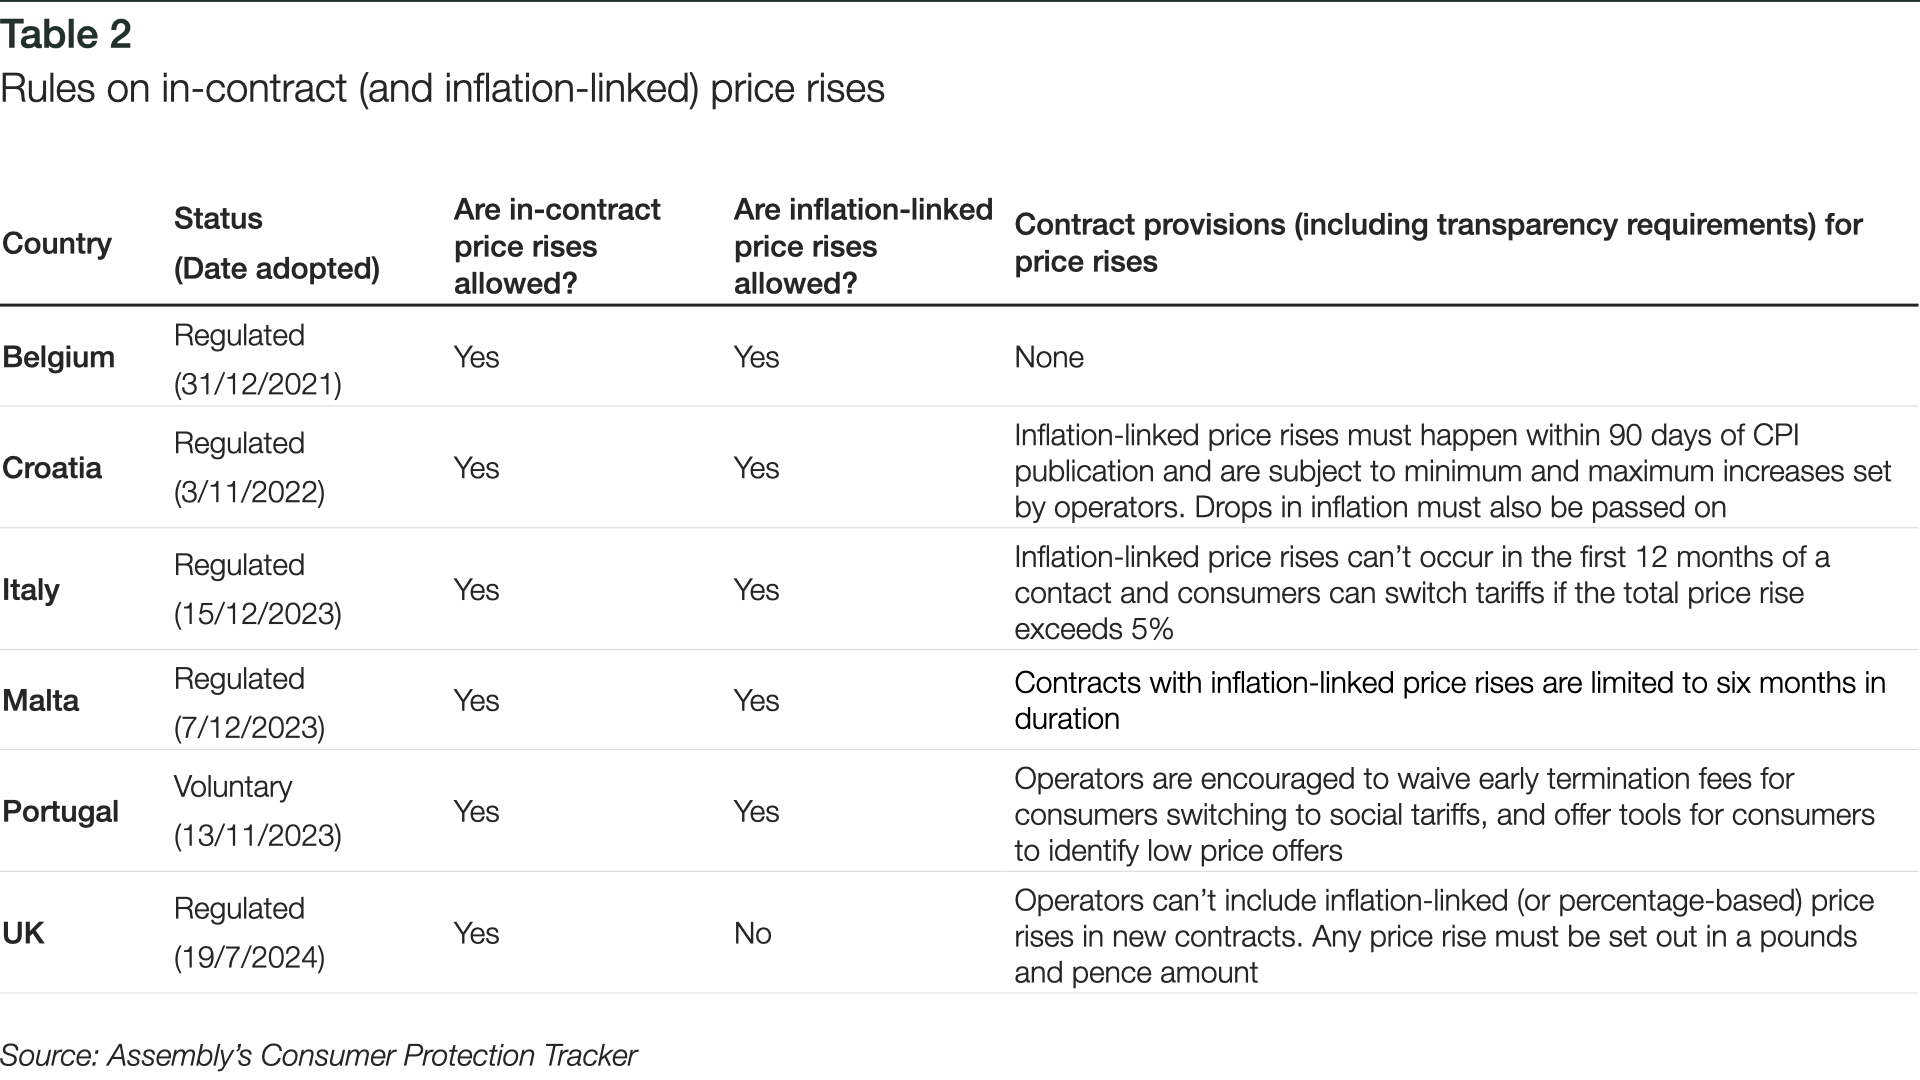1920x1080 pixels.
Task: Click the table subtitle about price rises
Action: tap(442, 89)
